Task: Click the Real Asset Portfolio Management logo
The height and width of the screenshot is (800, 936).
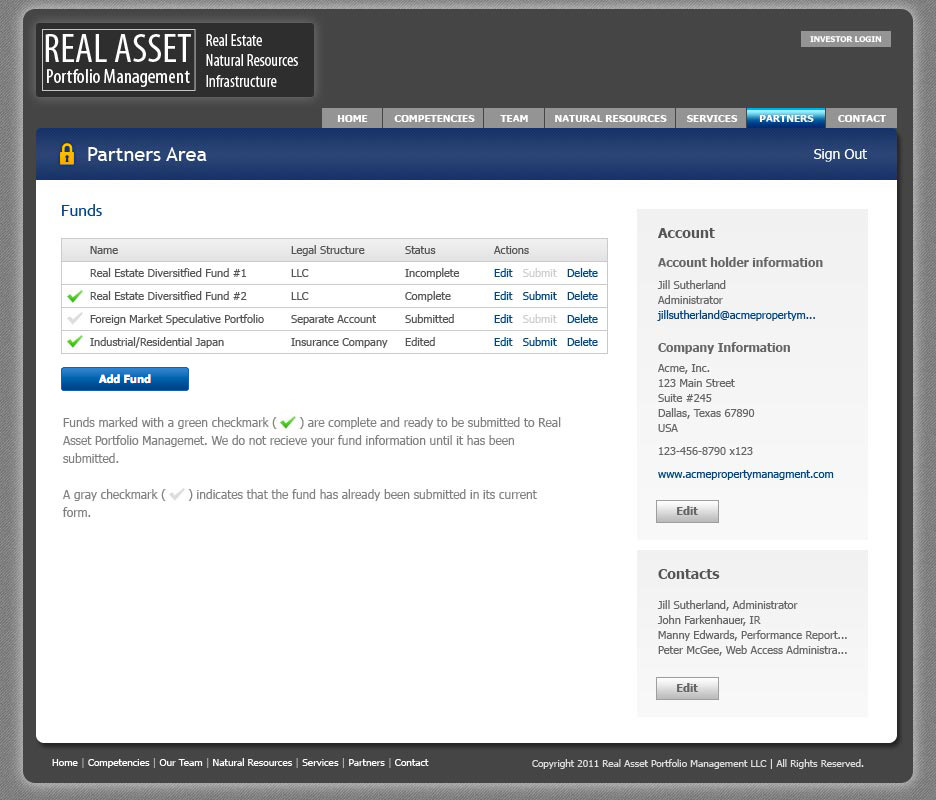Action: pyautogui.click(x=175, y=61)
